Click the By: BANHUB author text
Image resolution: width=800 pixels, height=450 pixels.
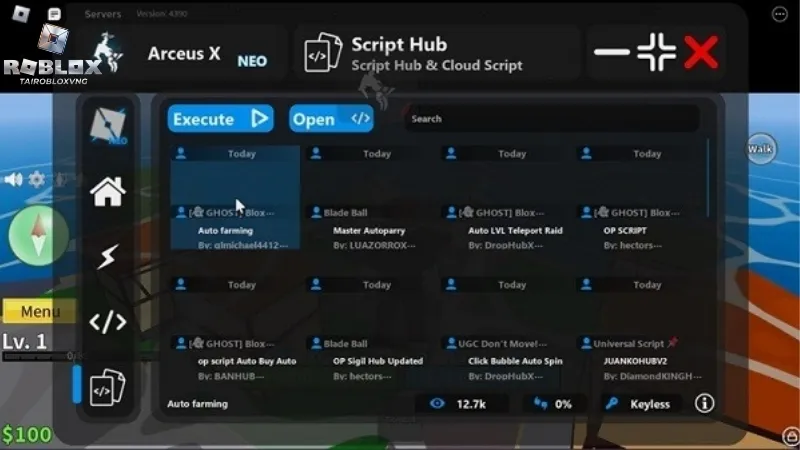tap(231, 377)
